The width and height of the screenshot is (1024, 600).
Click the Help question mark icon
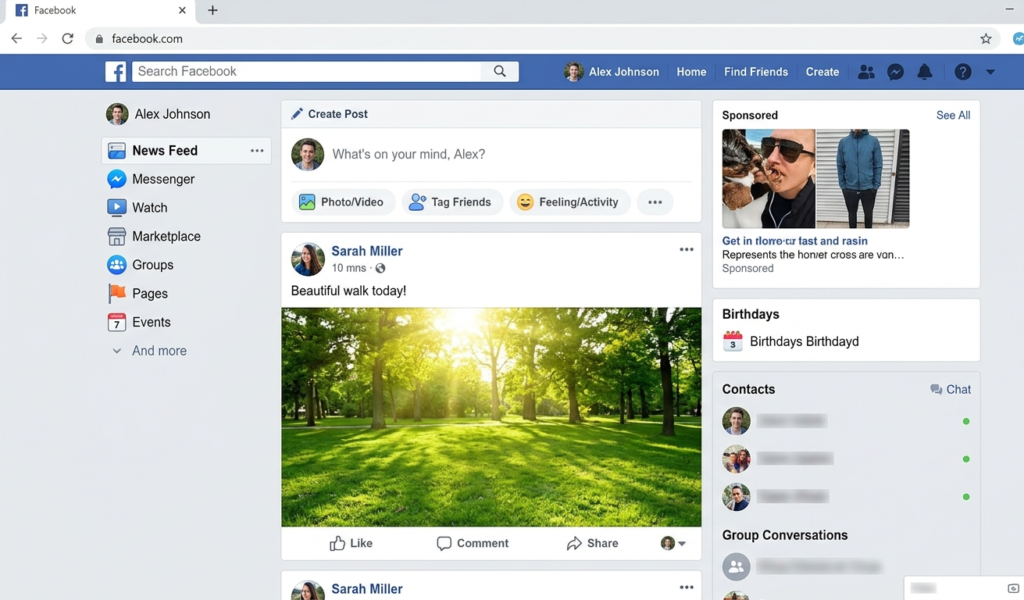[x=961, y=71]
